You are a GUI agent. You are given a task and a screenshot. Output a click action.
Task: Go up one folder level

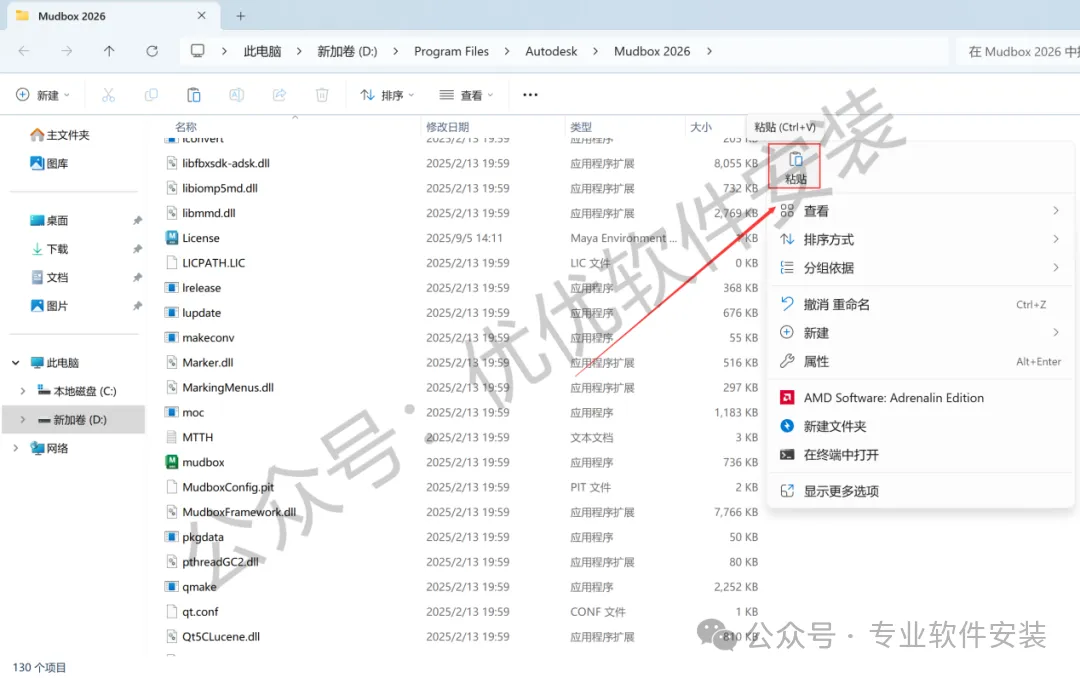coord(109,51)
